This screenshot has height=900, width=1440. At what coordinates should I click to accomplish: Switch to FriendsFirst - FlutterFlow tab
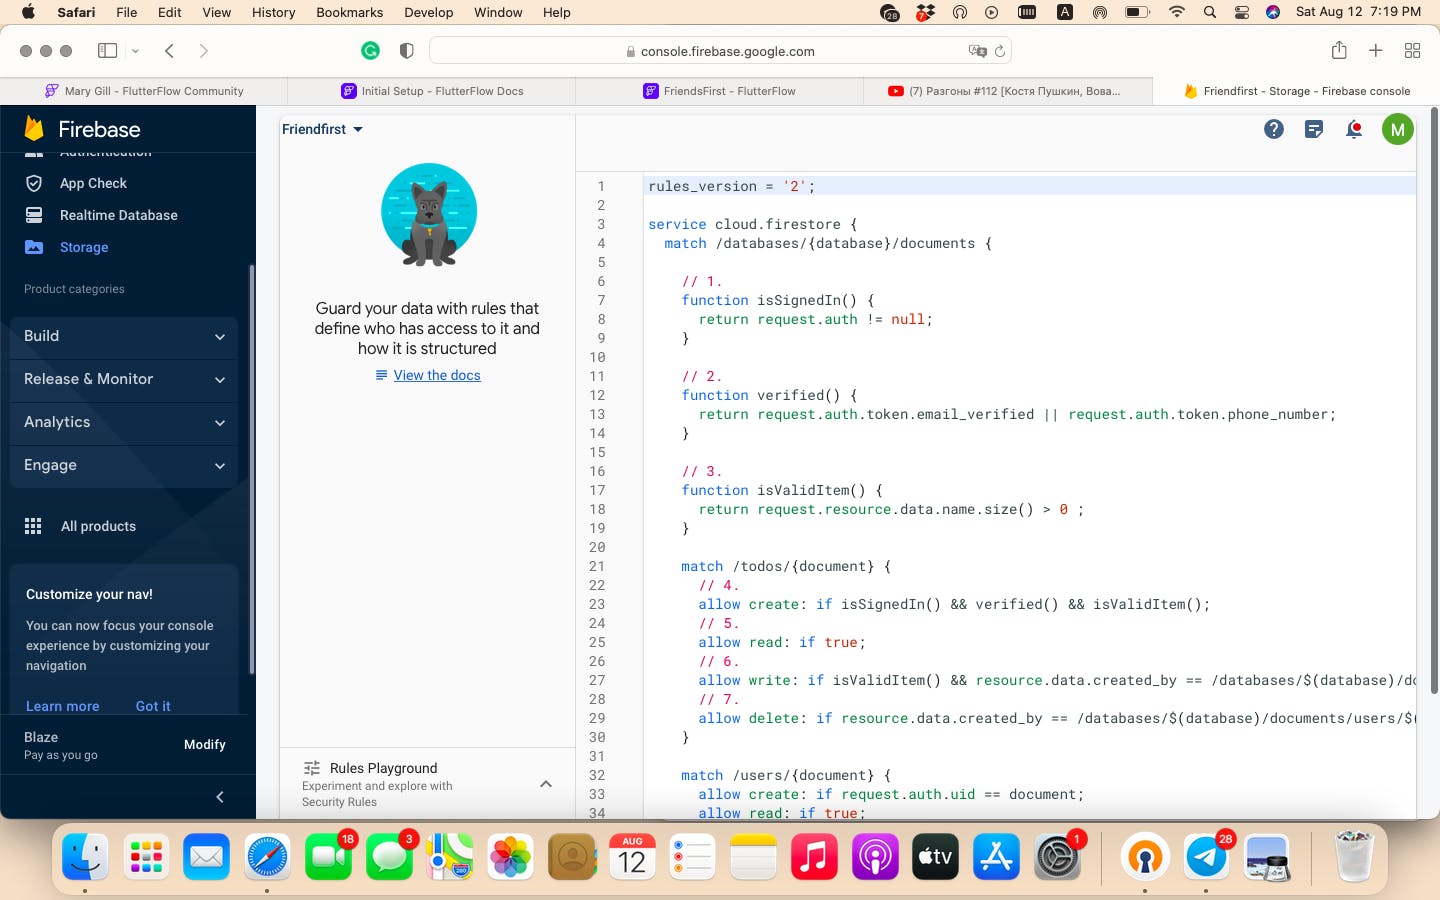[x=719, y=91]
